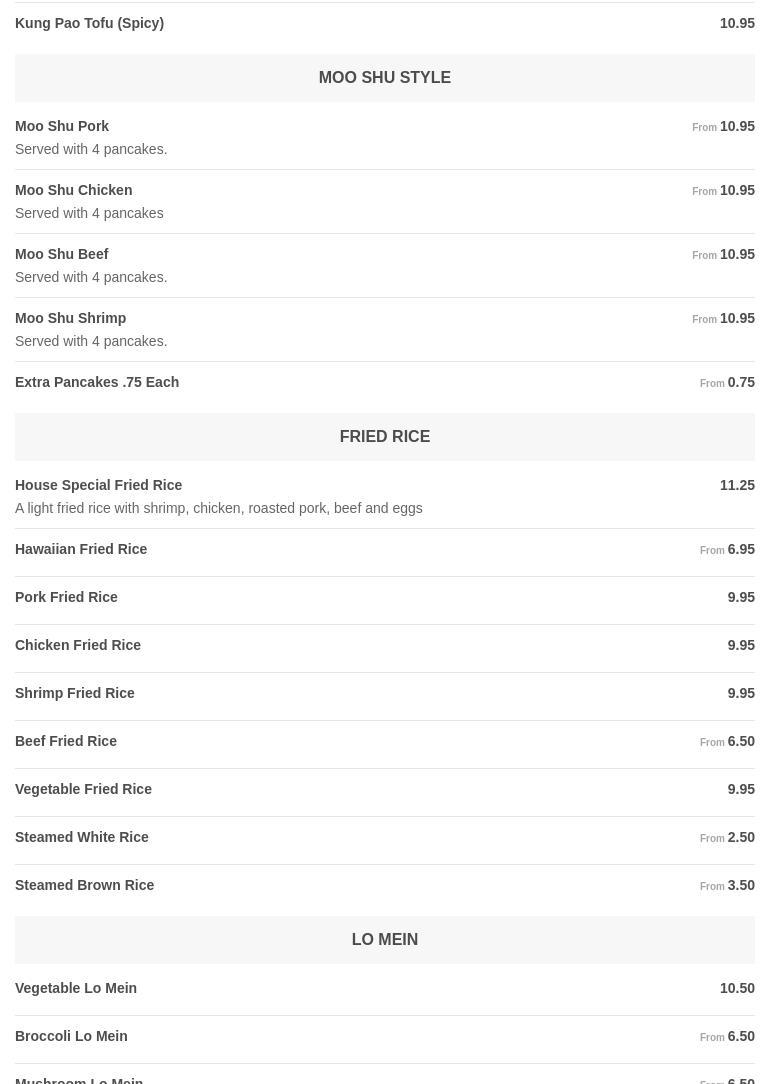
Task: Click the LO MEIN section header
Action: tap(385, 940)
